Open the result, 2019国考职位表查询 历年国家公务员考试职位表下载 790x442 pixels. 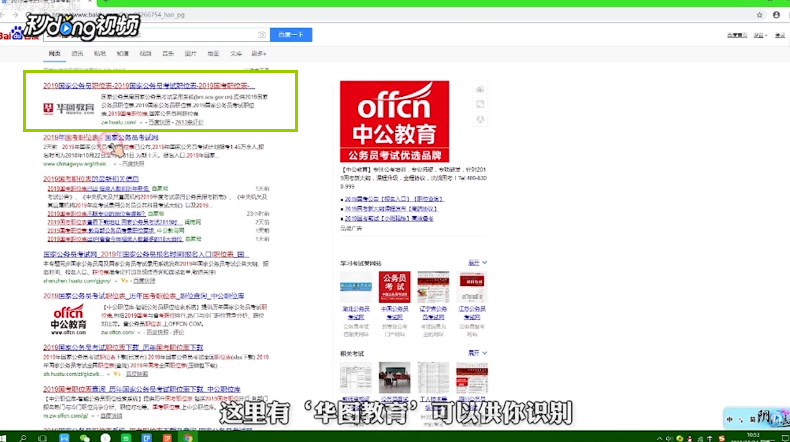[142, 389]
